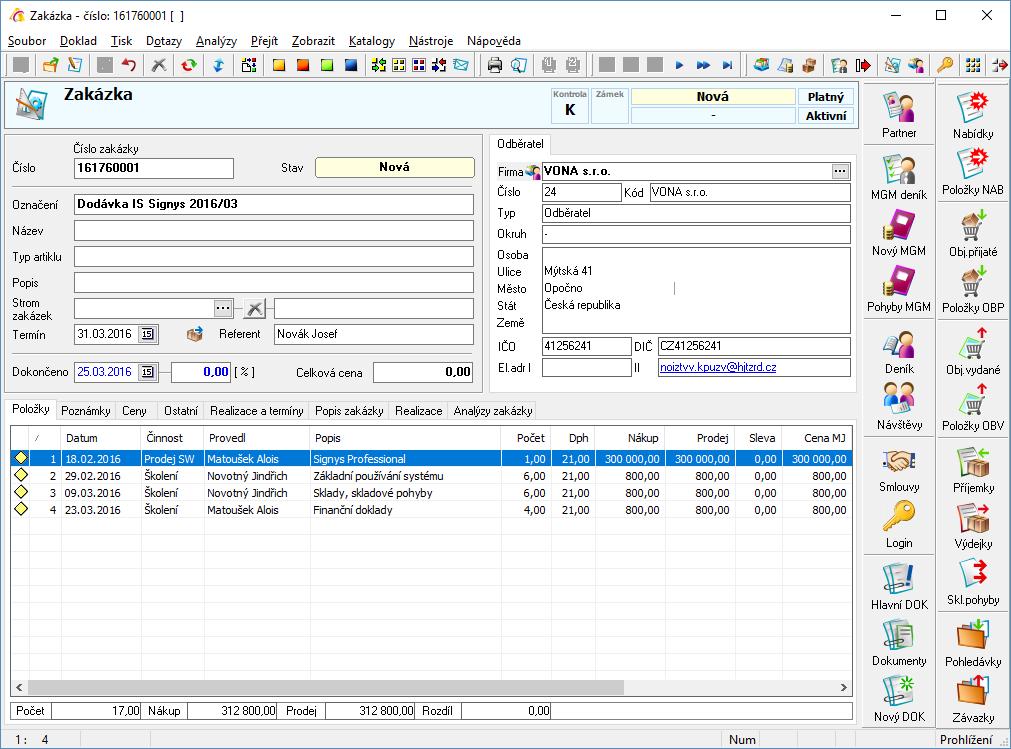Open the Soubor menu
The image size is (1011, 749).
click(x=27, y=41)
